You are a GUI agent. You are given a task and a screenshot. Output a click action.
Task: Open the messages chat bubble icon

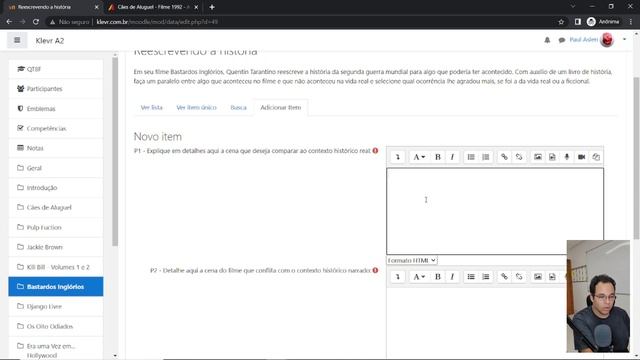pyautogui.click(x=562, y=40)
